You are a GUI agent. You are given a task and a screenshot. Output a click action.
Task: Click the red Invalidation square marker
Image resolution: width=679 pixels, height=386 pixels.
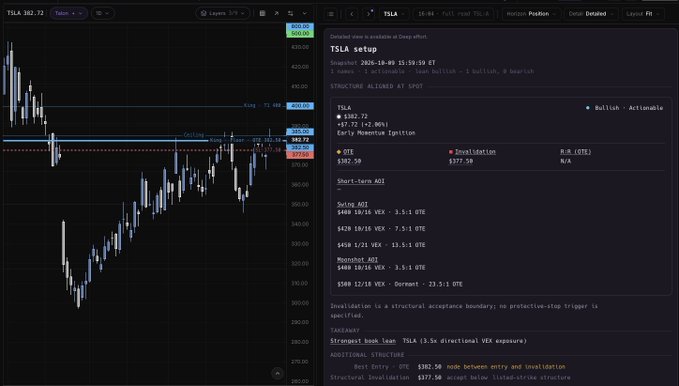(451, 152)
